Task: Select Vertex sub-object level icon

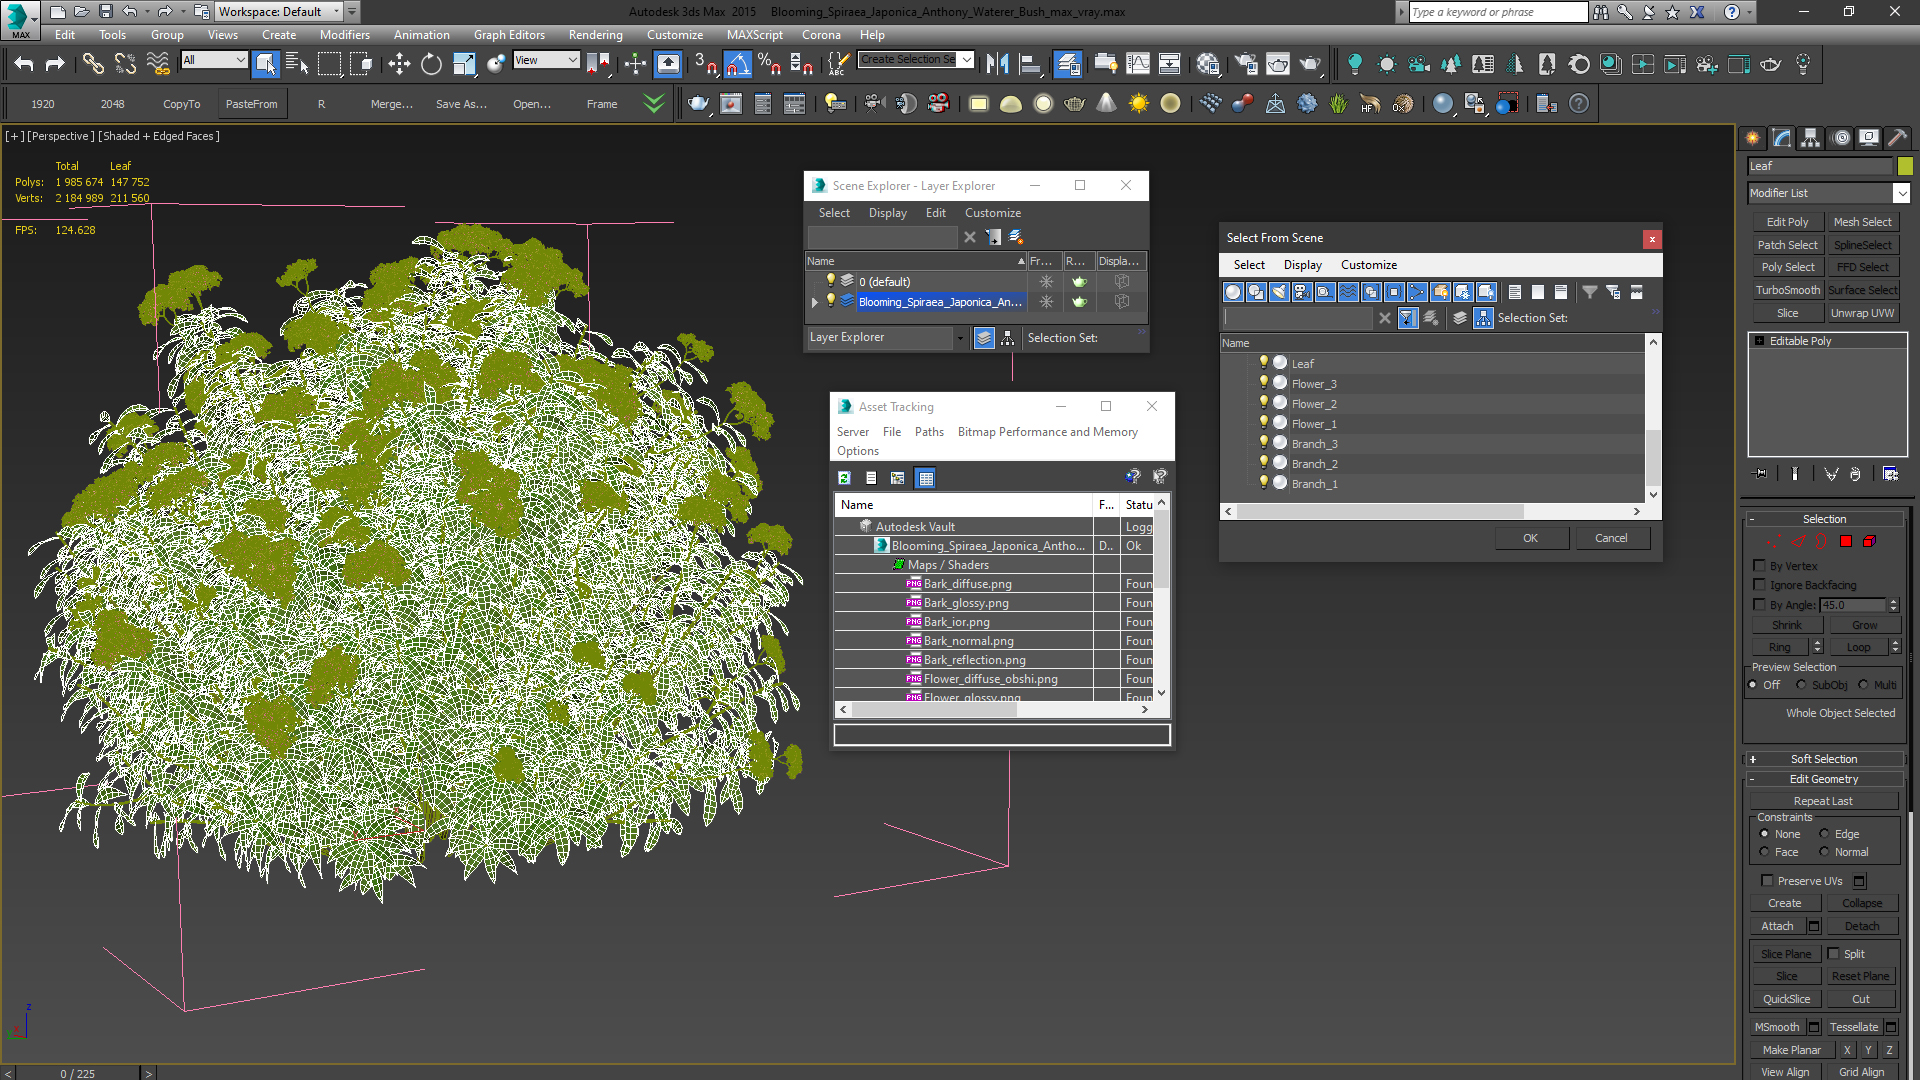Action: coord(1773,541)
